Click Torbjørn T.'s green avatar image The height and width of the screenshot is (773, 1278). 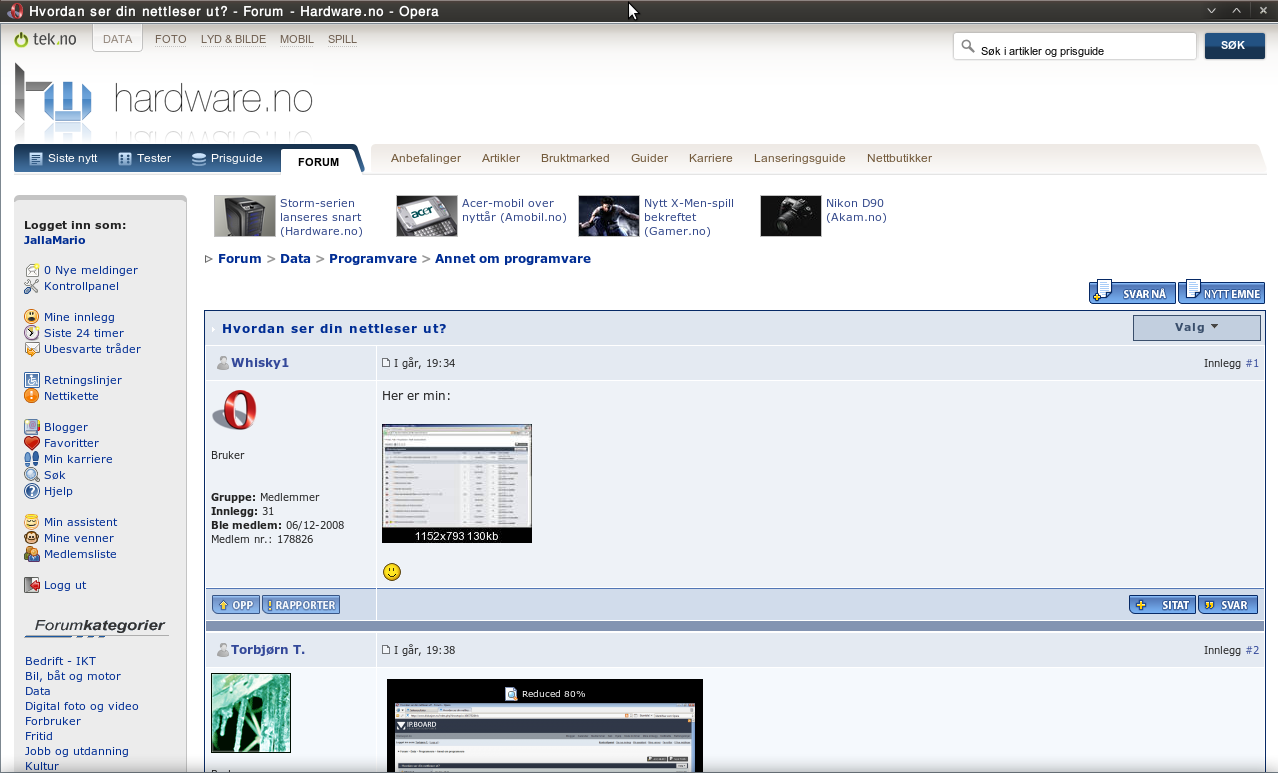click(x=251, y=713)
